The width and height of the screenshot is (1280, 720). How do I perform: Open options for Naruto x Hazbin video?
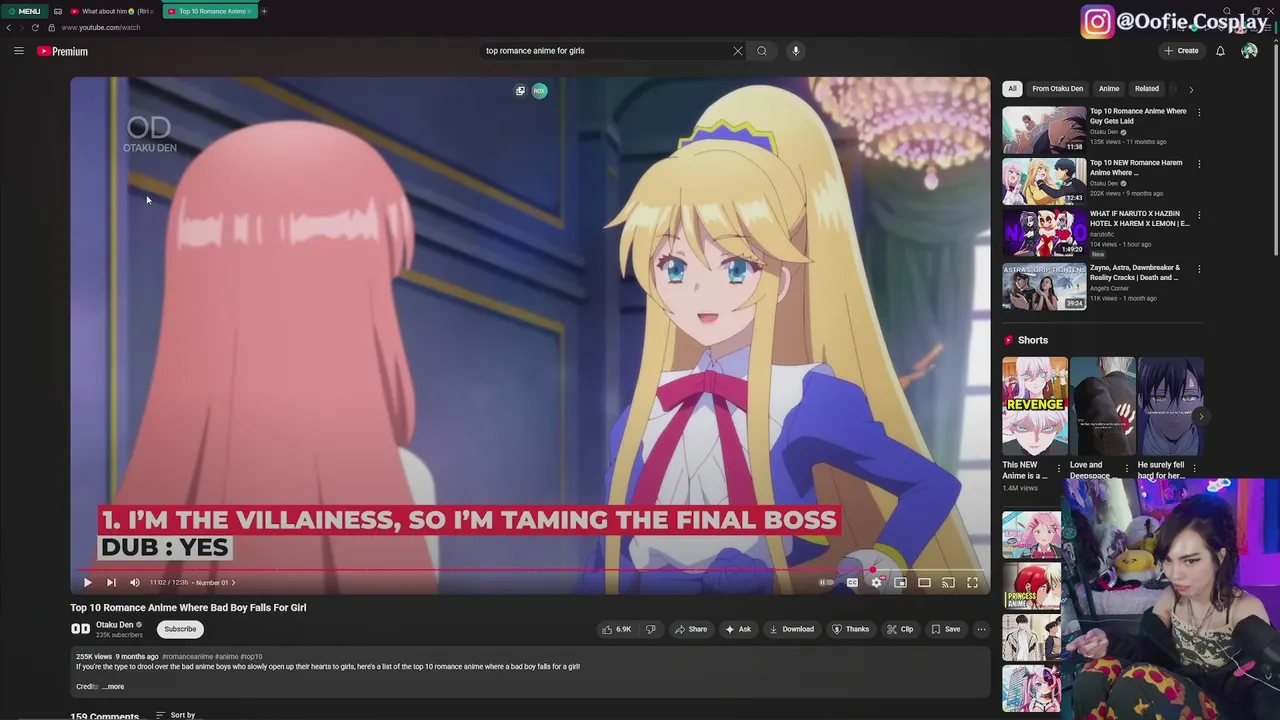tap(1199, 215)
